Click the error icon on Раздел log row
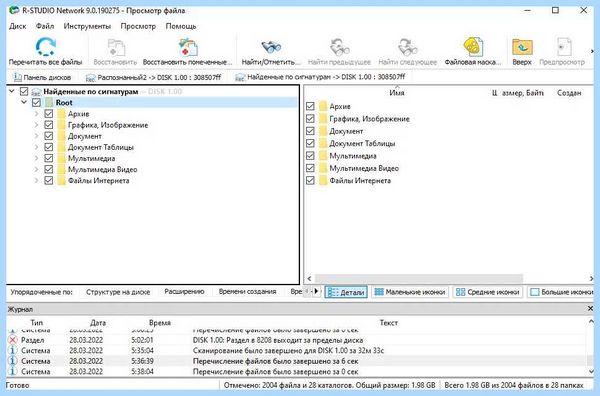This screenshot has width=600, height=396. [13, 340]
